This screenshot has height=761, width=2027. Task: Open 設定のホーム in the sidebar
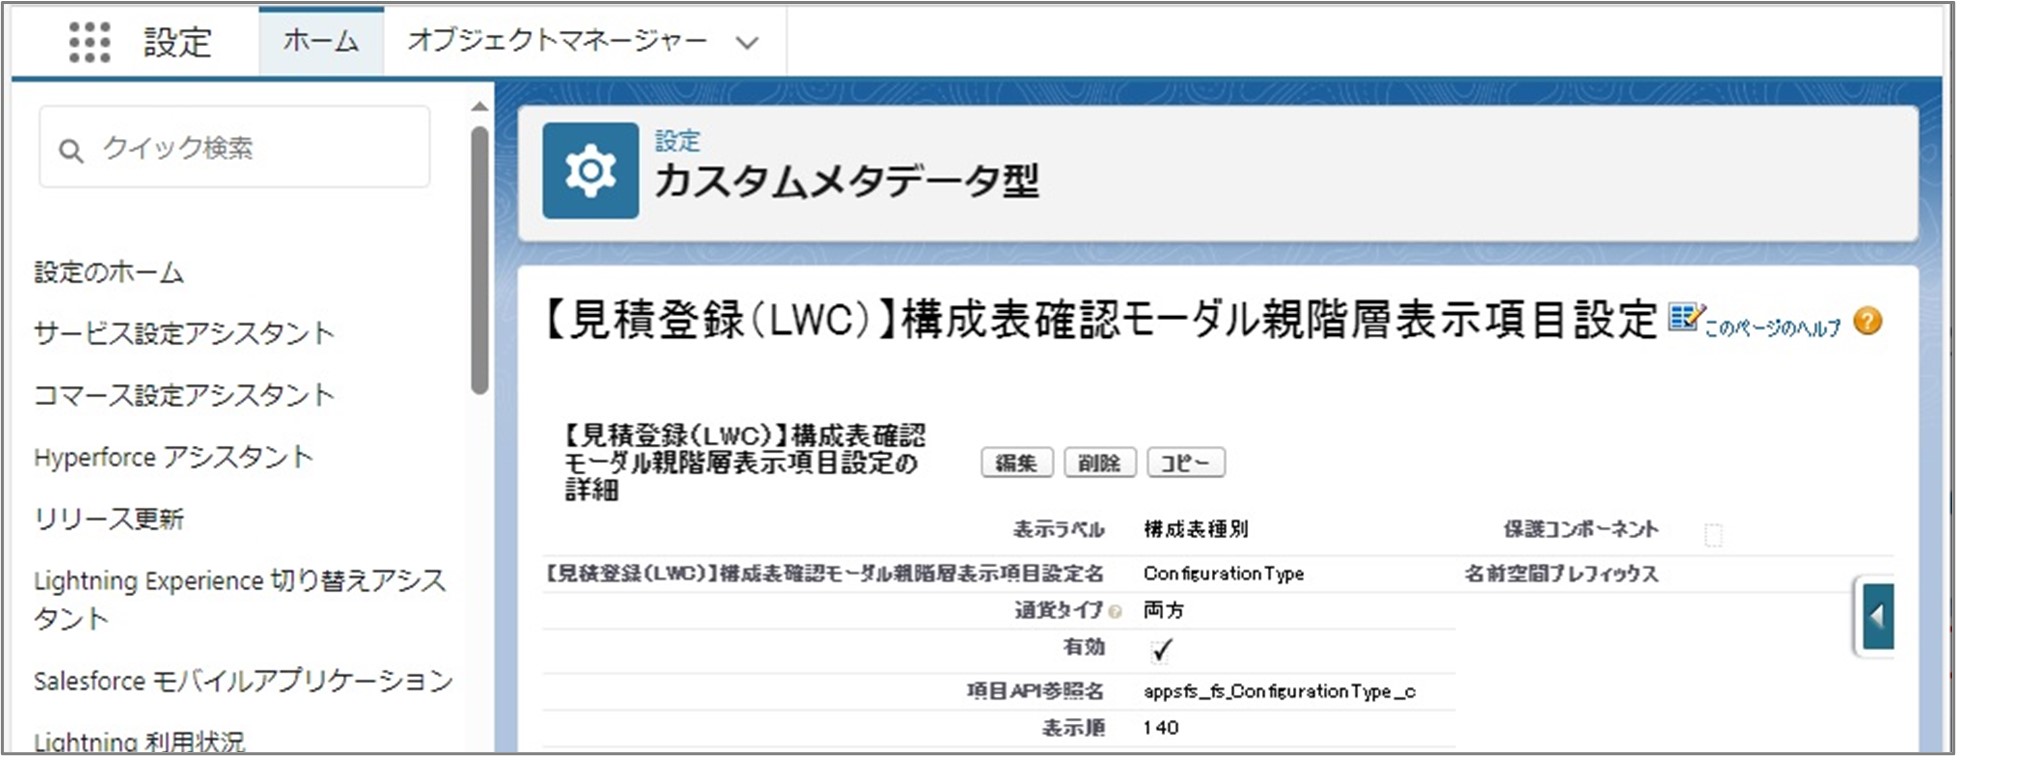pos(109,272)
